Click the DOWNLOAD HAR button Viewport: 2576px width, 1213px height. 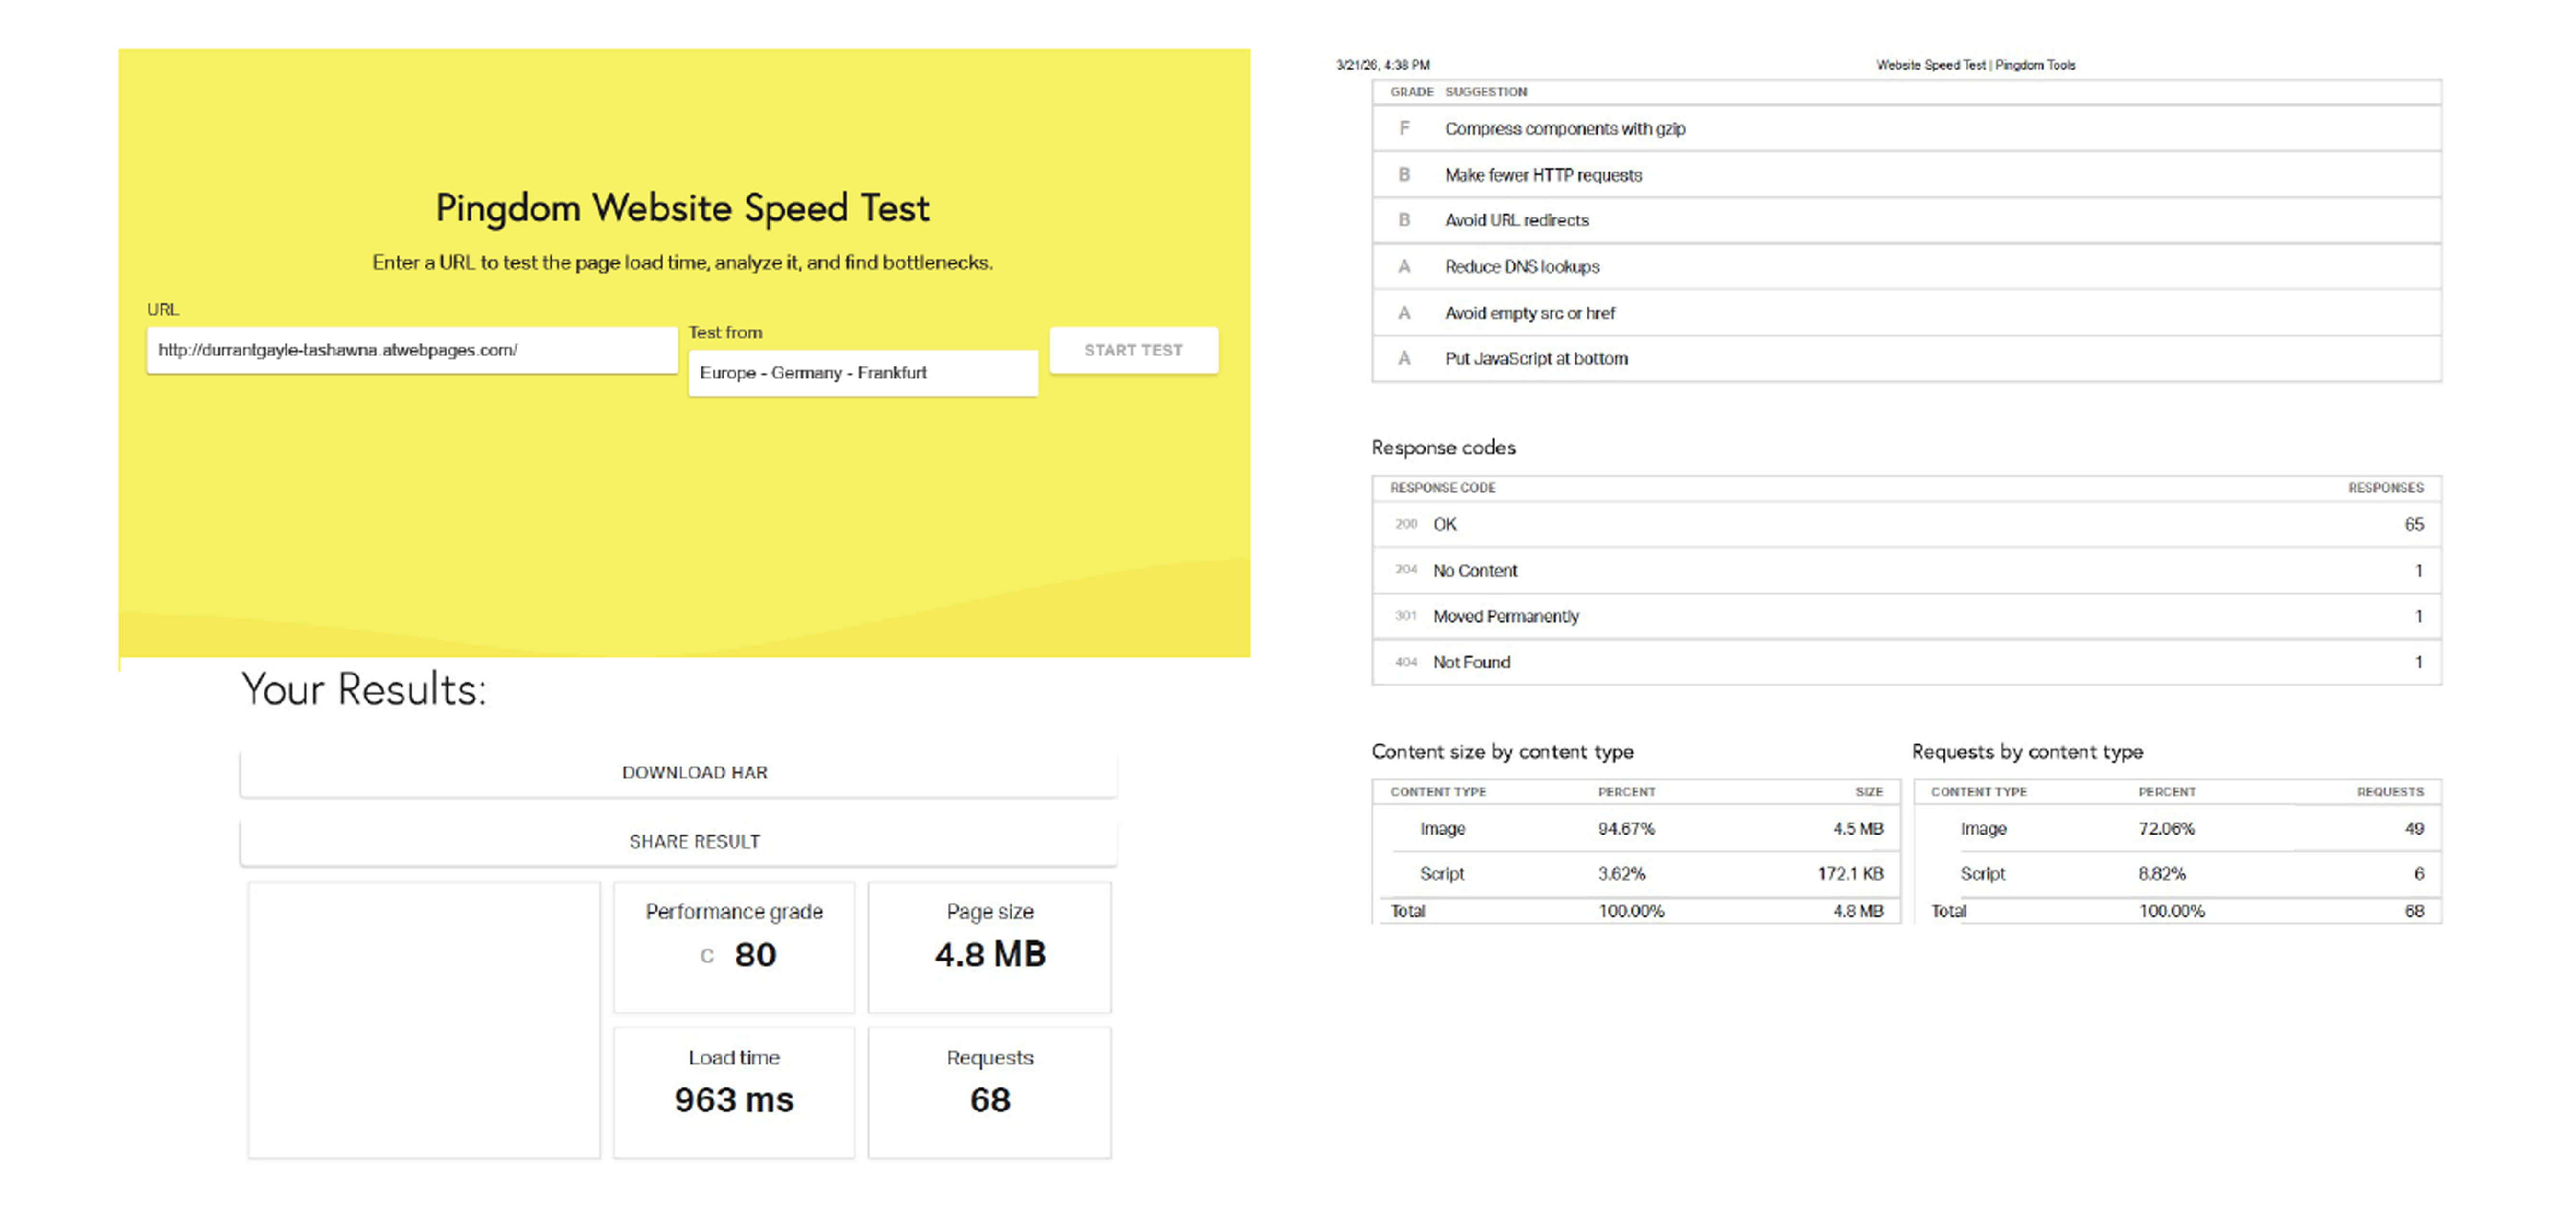coord(679,773)
